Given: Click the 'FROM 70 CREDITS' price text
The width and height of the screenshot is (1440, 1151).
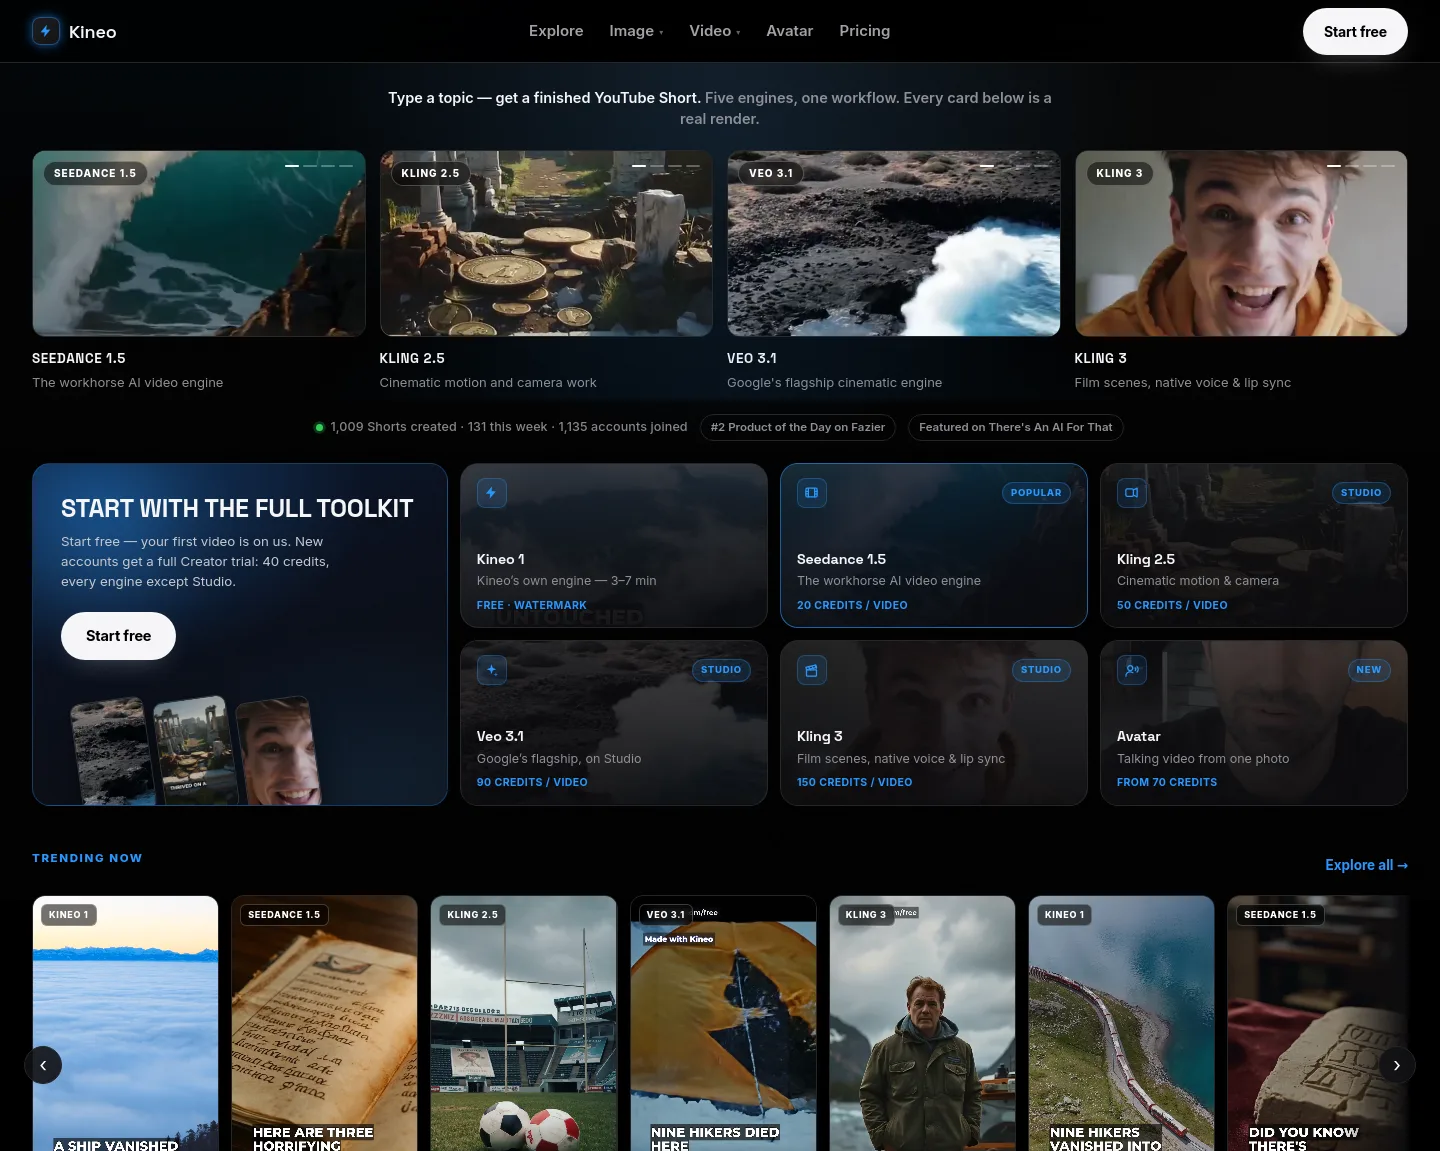Looking at the screenshot, I should [x=1167, y=782].
